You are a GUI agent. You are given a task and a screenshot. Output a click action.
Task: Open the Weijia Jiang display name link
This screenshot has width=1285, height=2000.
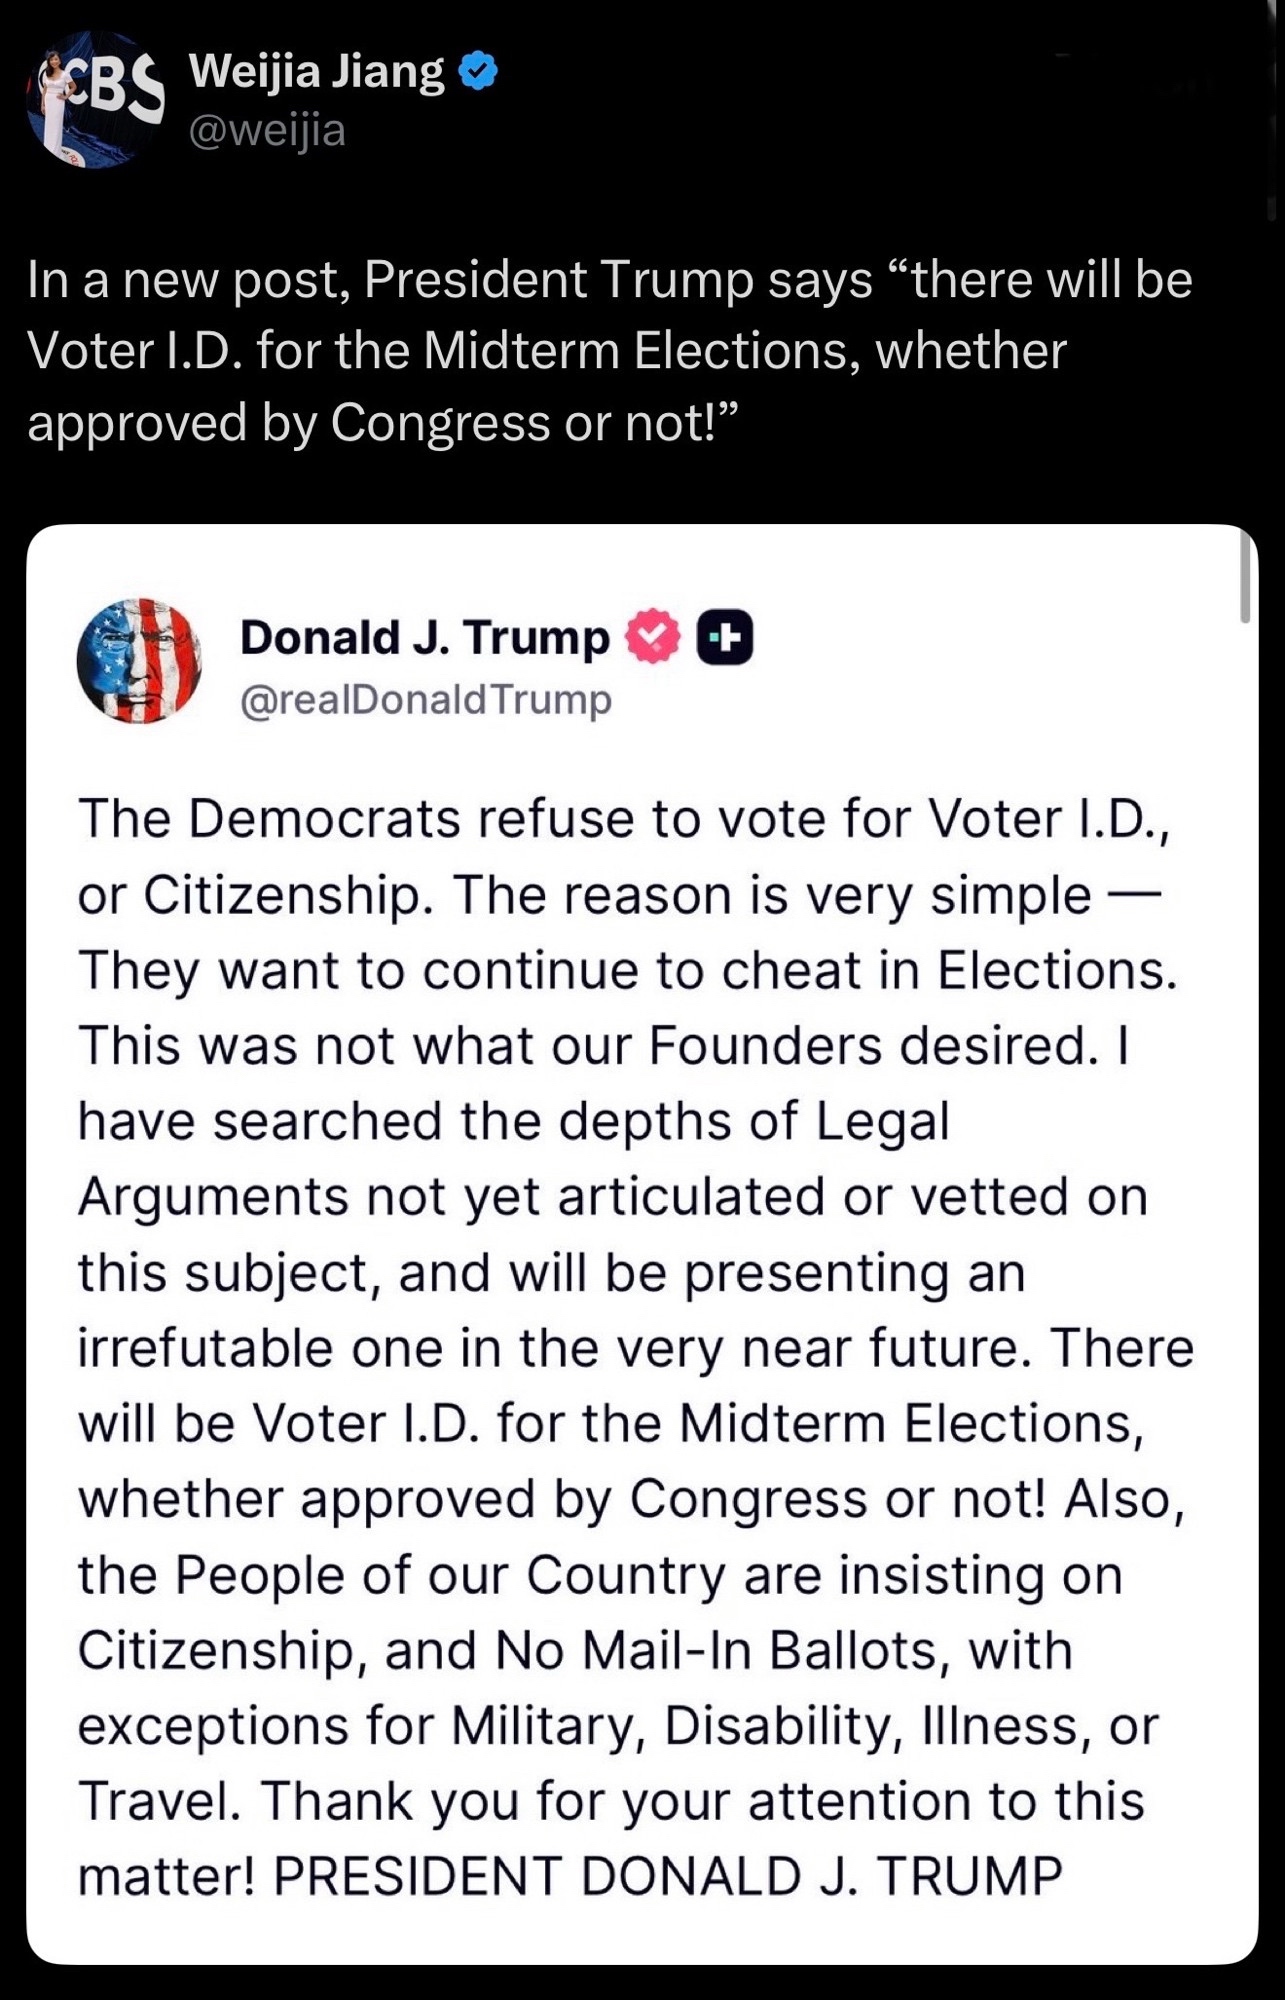coord(316,72)
